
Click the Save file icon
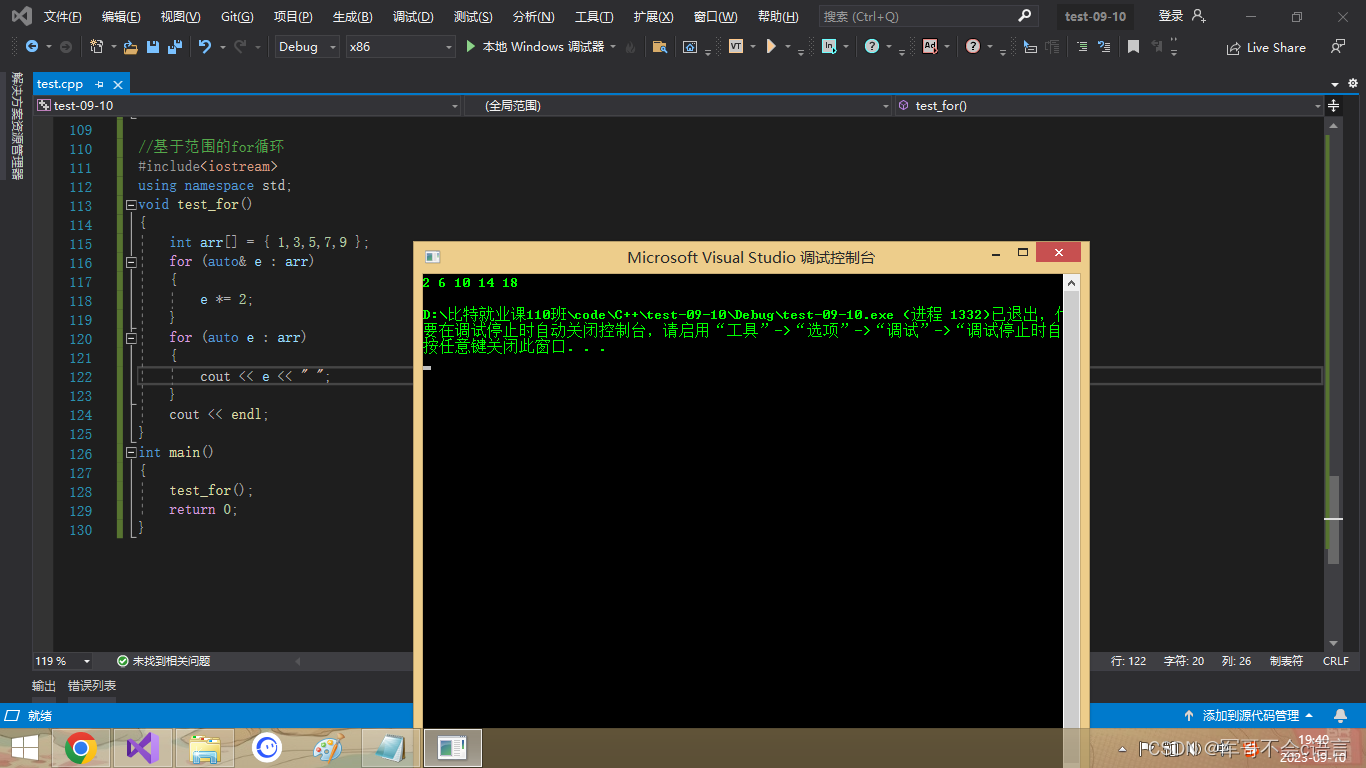tap(153, 47)
